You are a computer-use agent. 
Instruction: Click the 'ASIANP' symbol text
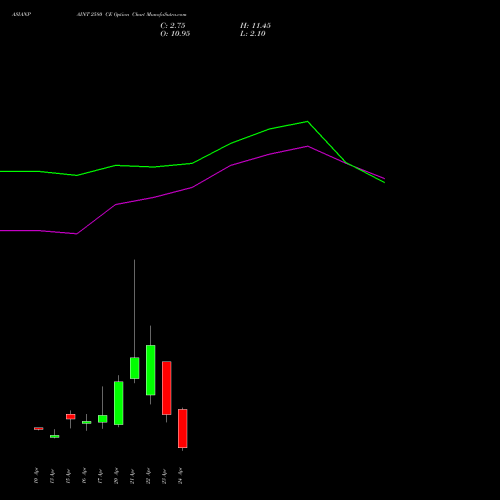pyautogui.click(x=22, y=15)
